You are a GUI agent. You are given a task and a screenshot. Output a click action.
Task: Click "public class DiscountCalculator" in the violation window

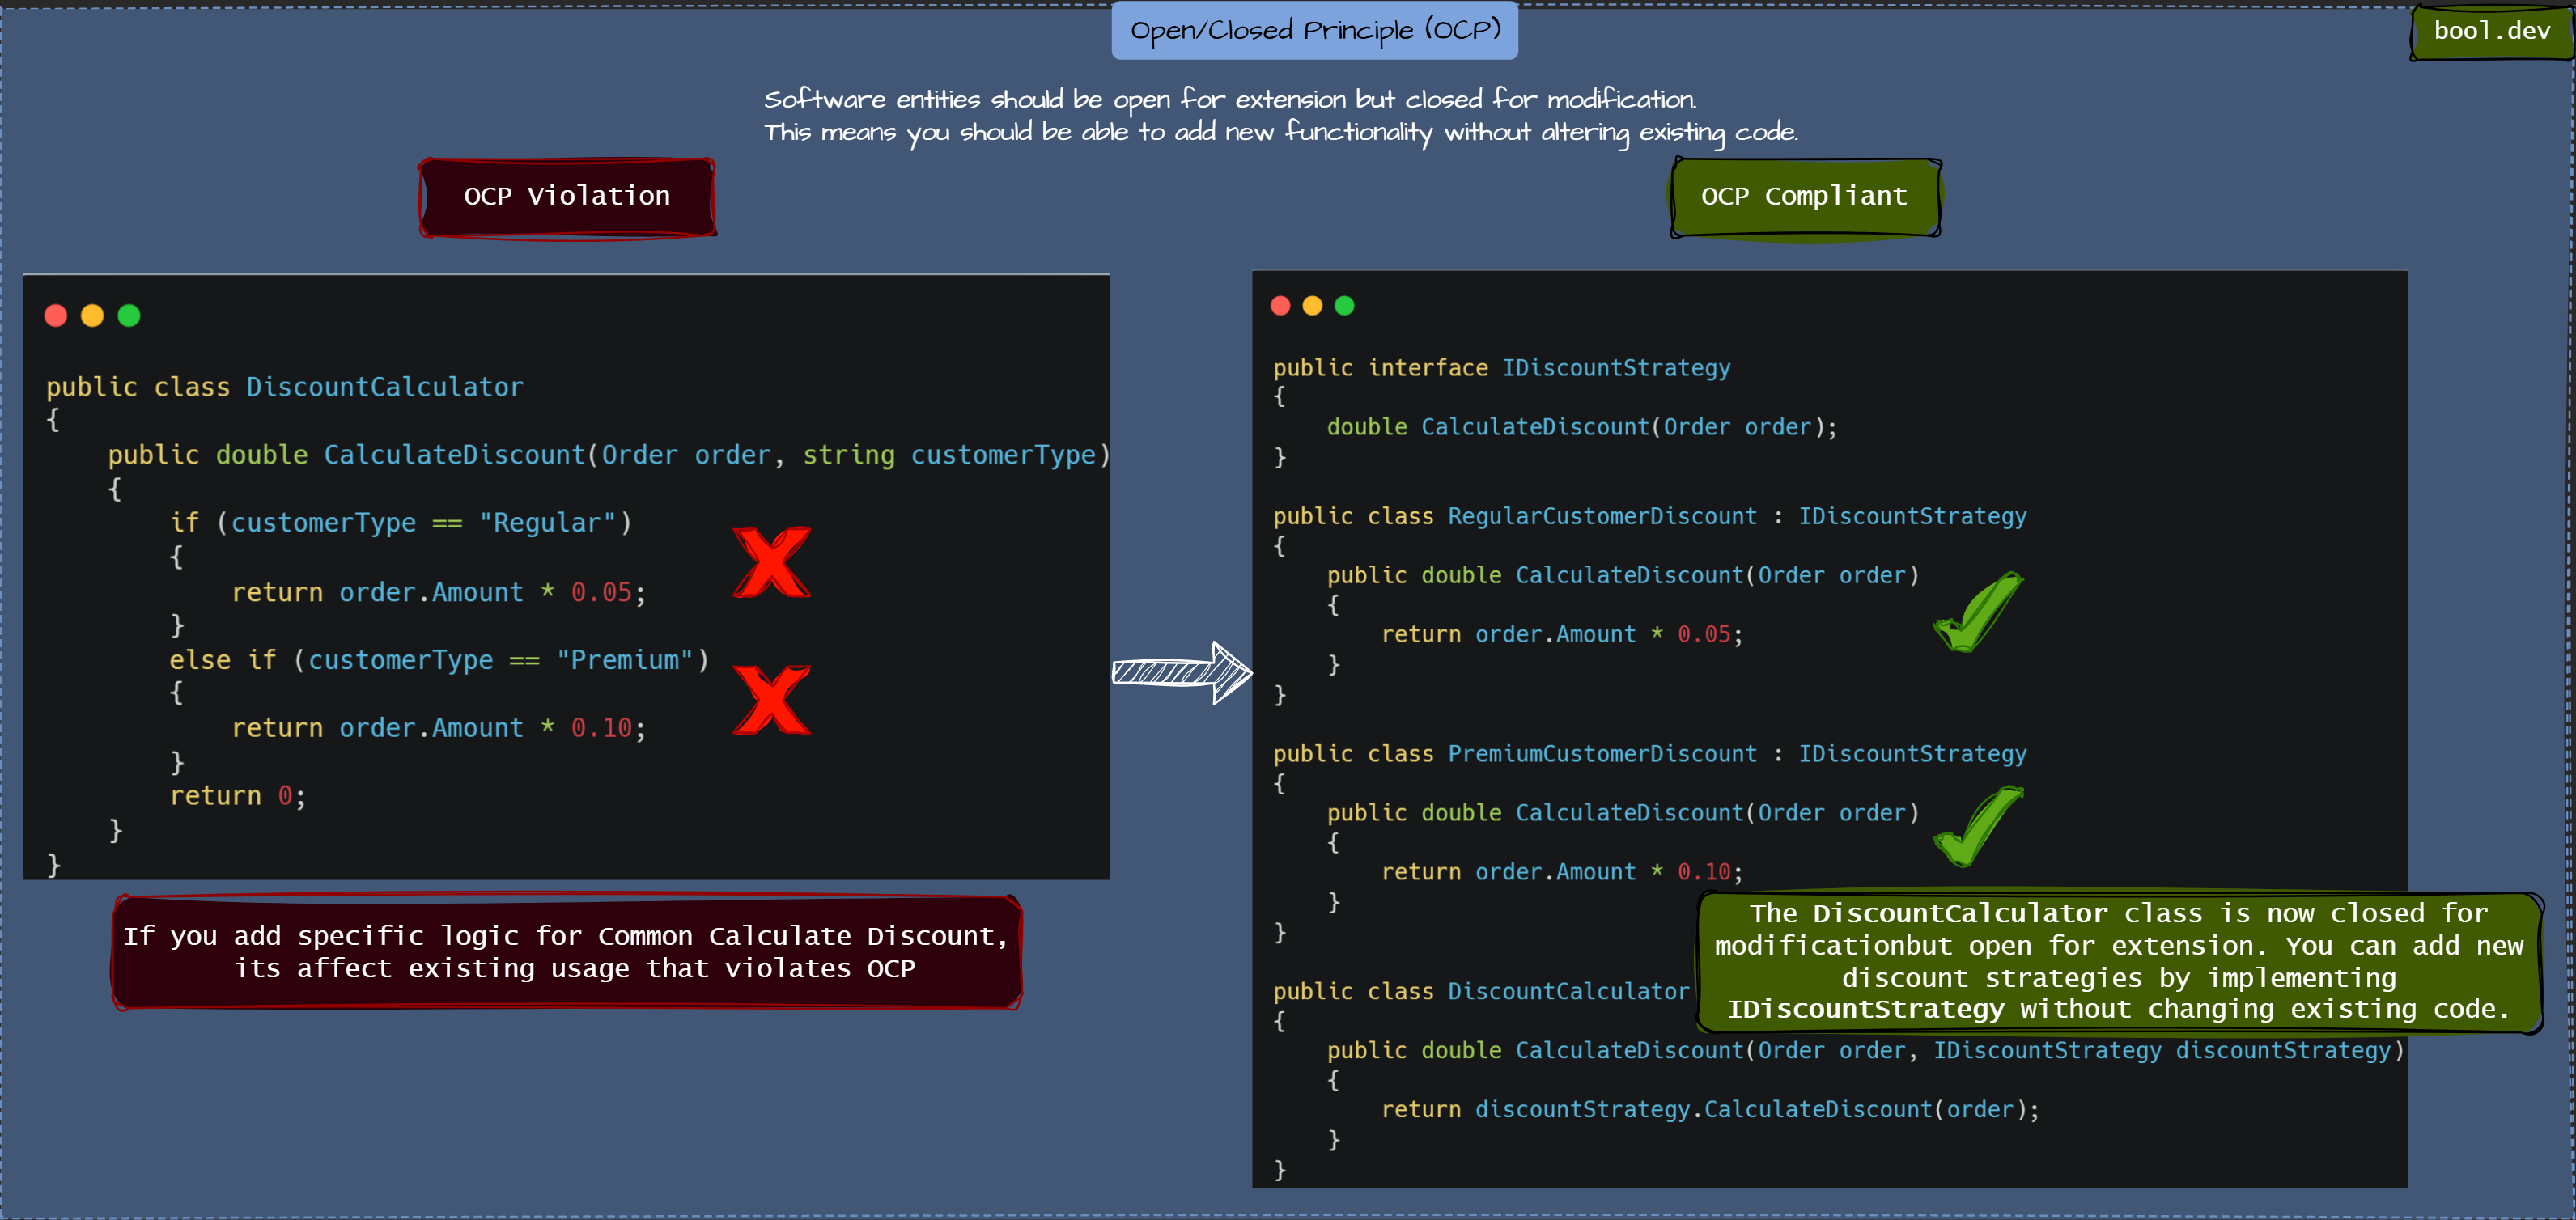pos(285,387)
